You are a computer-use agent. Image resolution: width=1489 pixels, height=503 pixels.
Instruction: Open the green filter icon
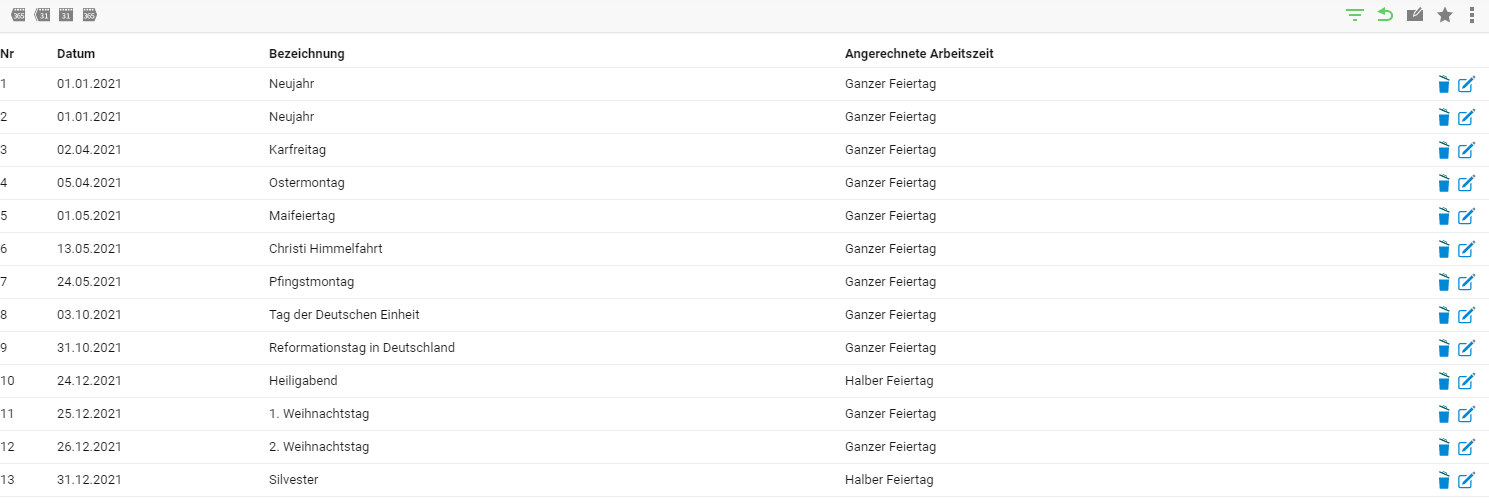[x=1355, y=15]
